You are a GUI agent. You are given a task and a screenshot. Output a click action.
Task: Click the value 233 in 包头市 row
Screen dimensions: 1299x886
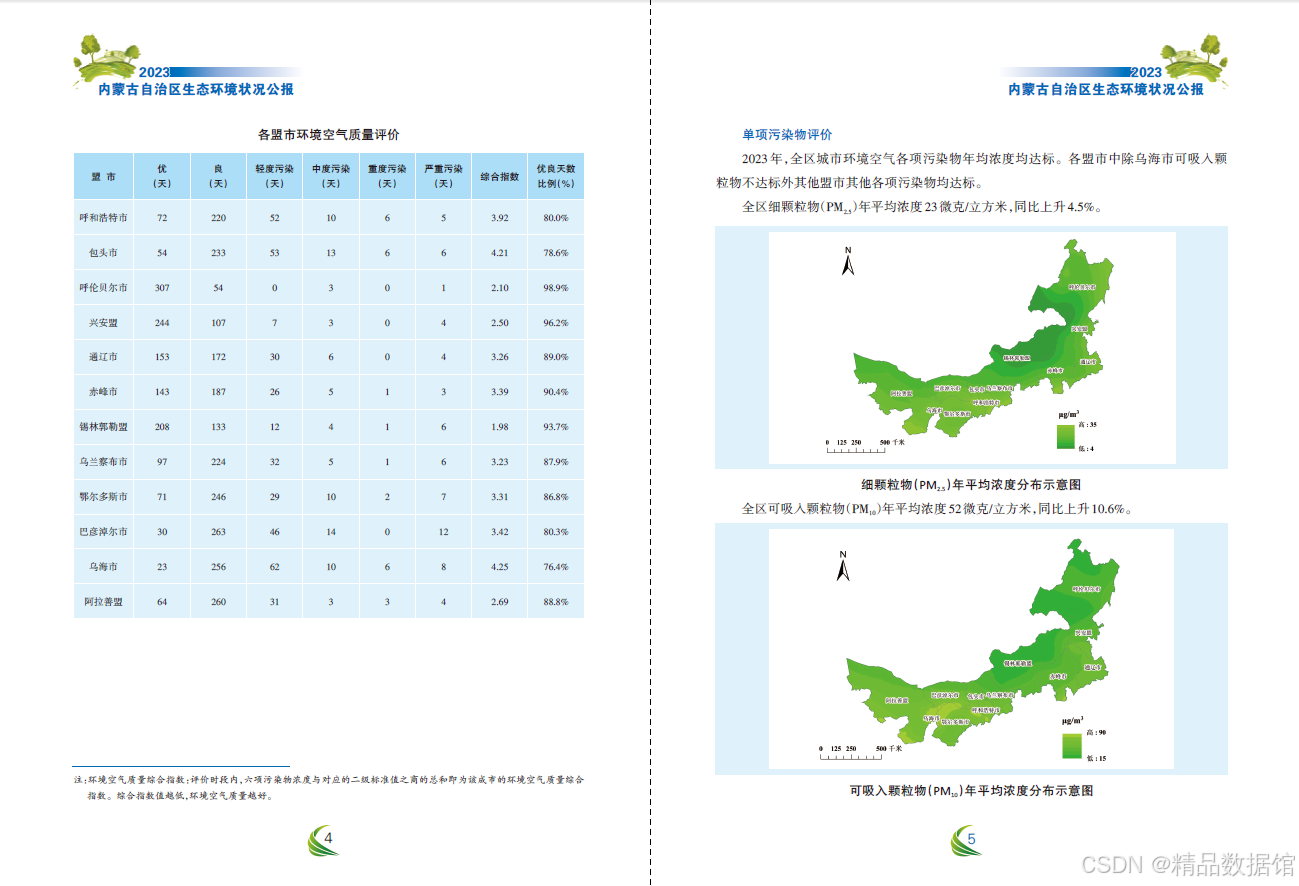218,253
